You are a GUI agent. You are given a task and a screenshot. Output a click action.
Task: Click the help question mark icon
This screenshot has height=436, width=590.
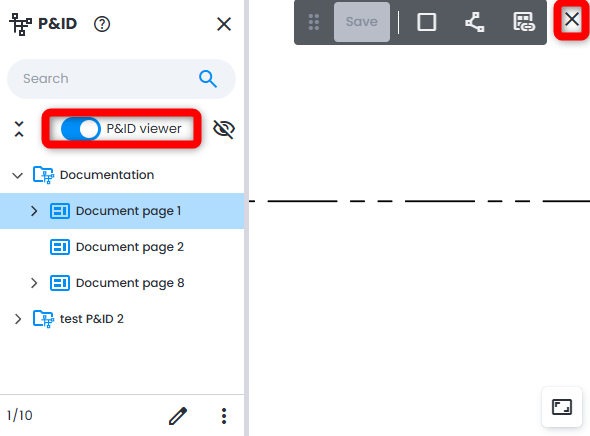102,24
